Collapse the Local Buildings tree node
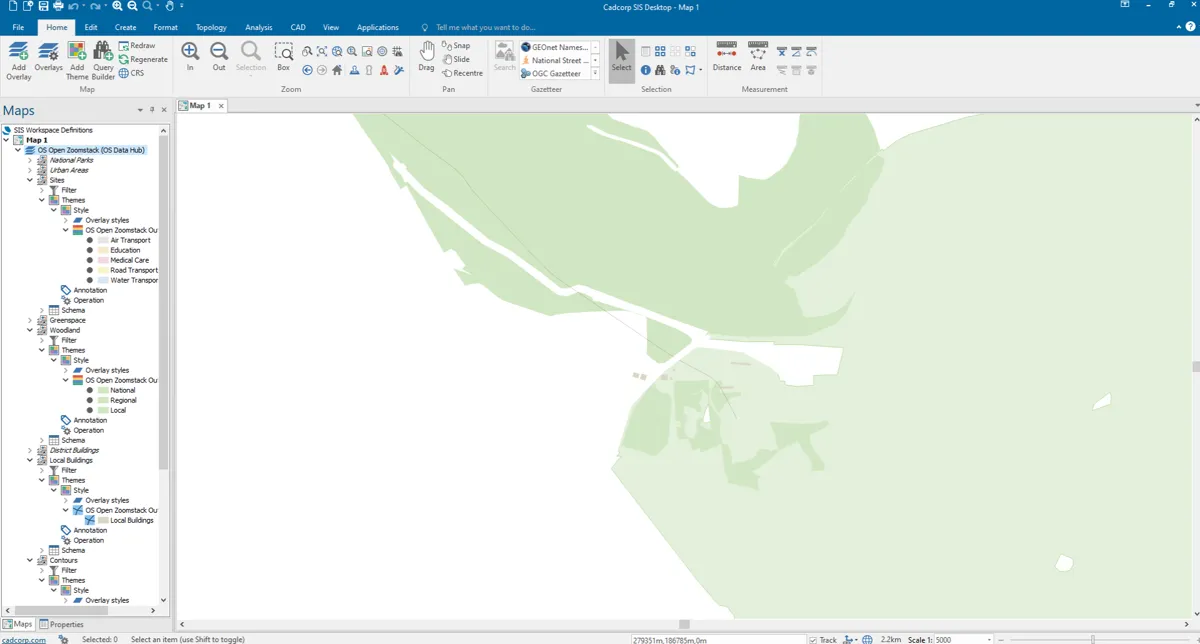Screen dimensions: 1200x644 click(29, 460)
